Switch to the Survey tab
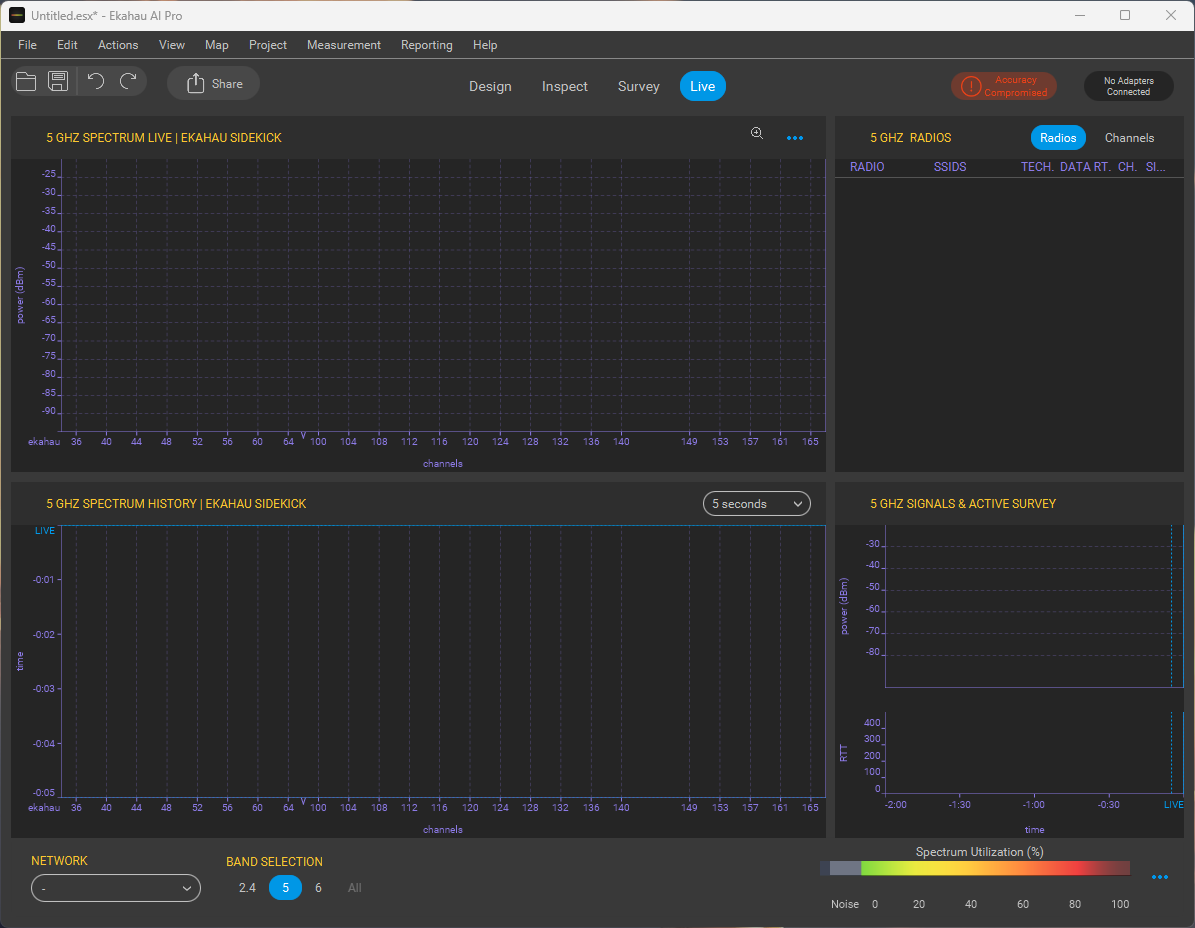Screen dimensions: 1195x928 (638, 86)
